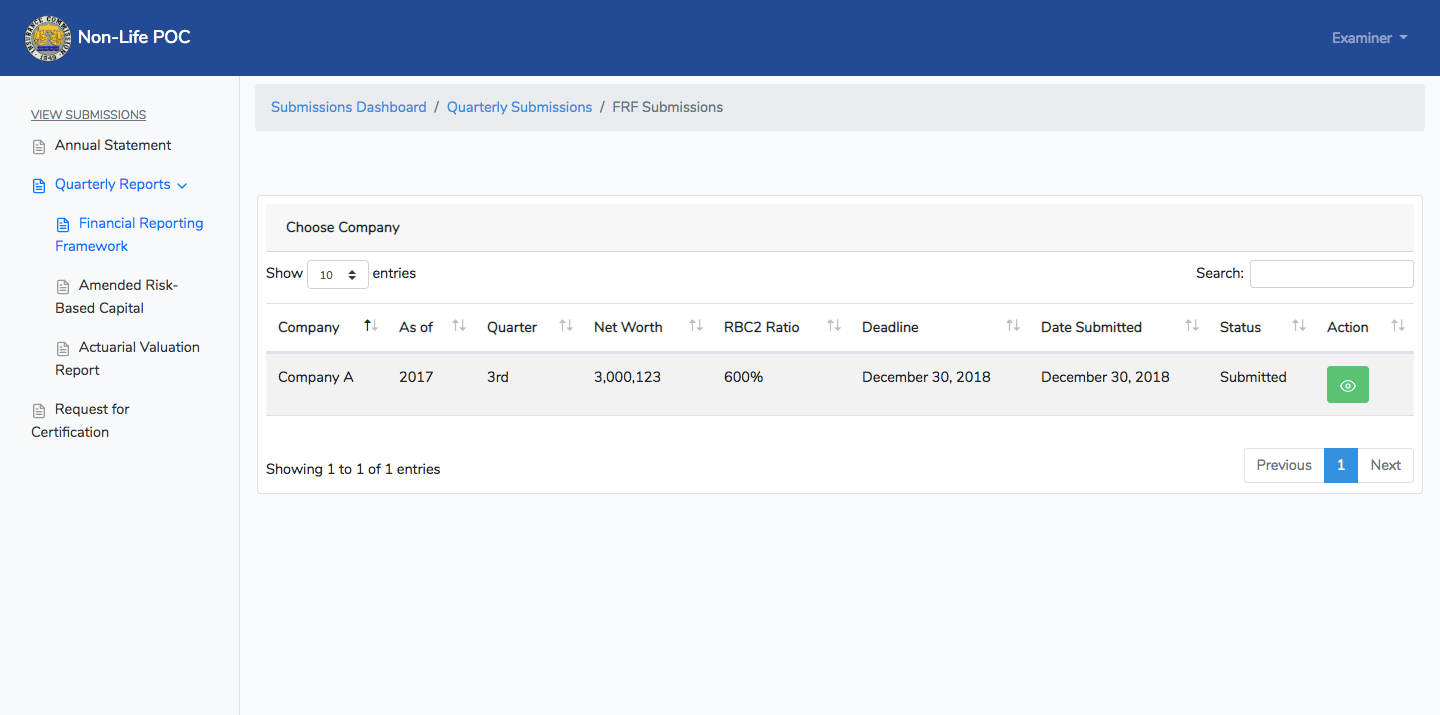
Task: Go to Submissions Dashboard breadcrumb link
Action: 349,107
